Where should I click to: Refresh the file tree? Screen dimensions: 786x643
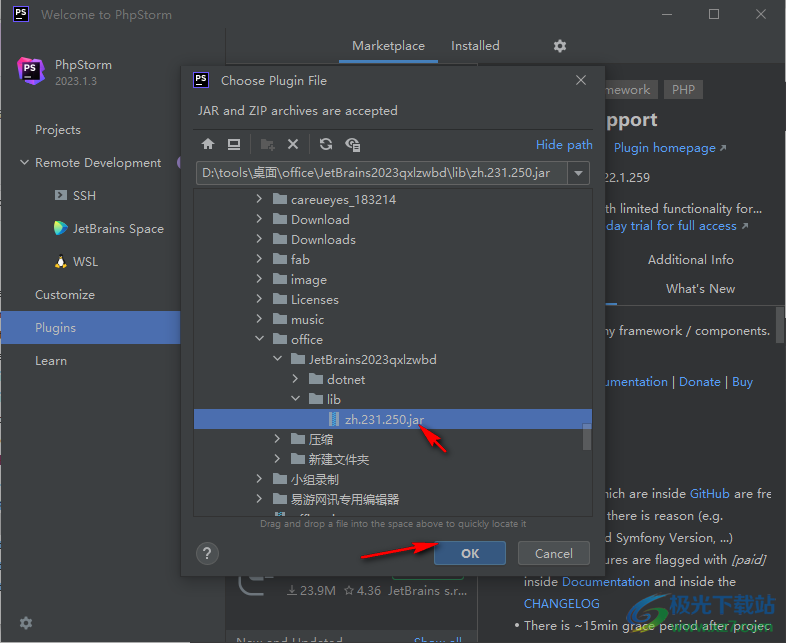pyautogui.click(x=326, y=145)
